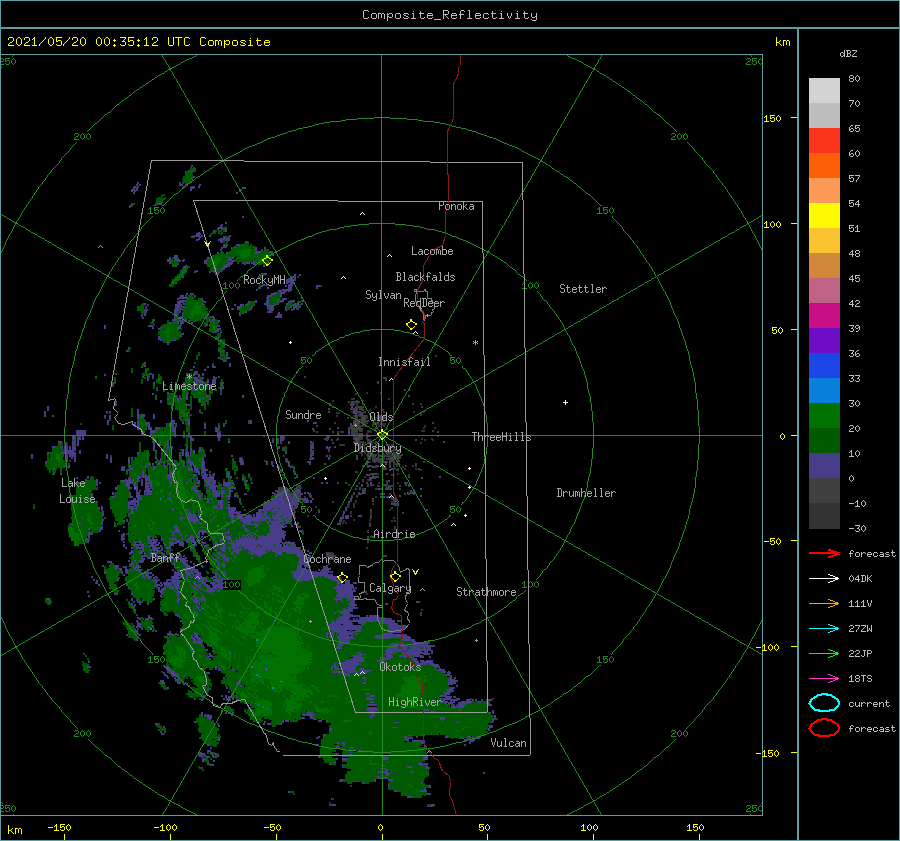Click the dBZ legend heading
Screen dimensions: 900x841
(x=848, y=53)
